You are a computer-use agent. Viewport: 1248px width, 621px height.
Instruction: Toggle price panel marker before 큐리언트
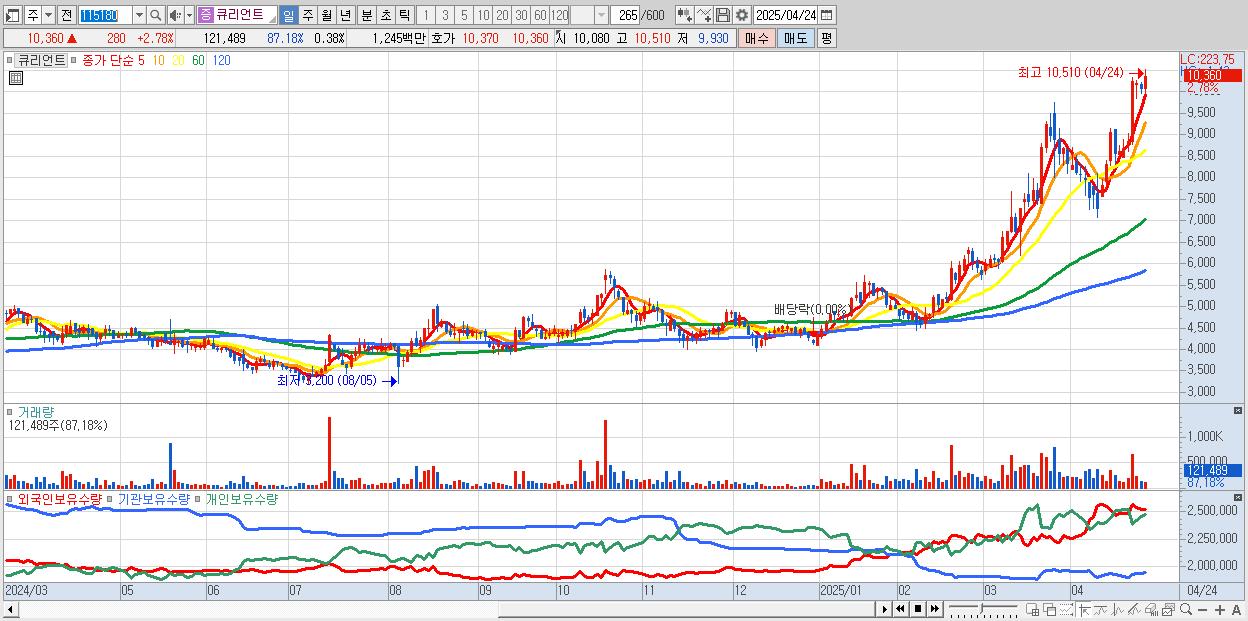(10, 60)
